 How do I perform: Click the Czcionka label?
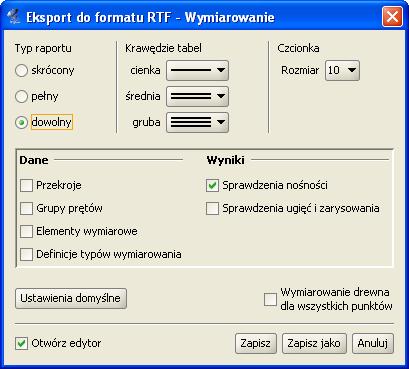(298, 48)
